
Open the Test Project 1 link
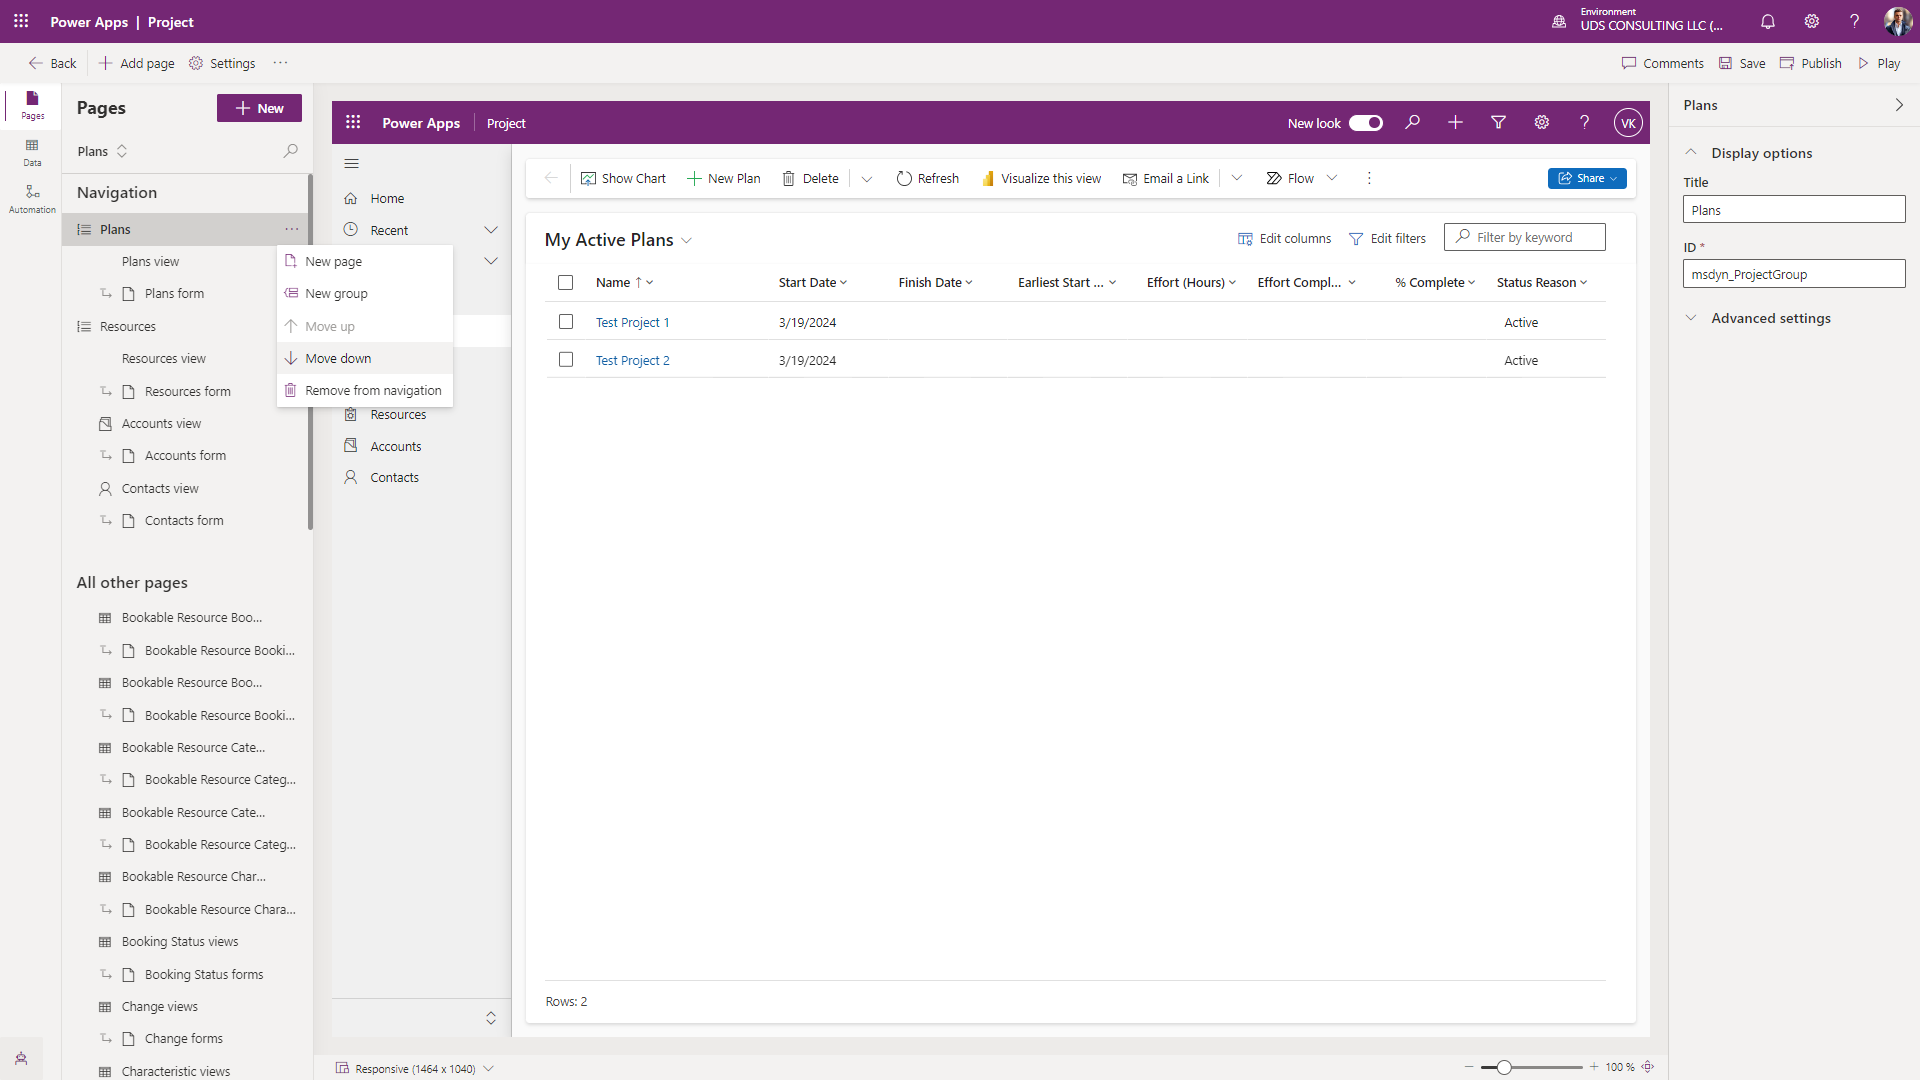coord(632,322)
